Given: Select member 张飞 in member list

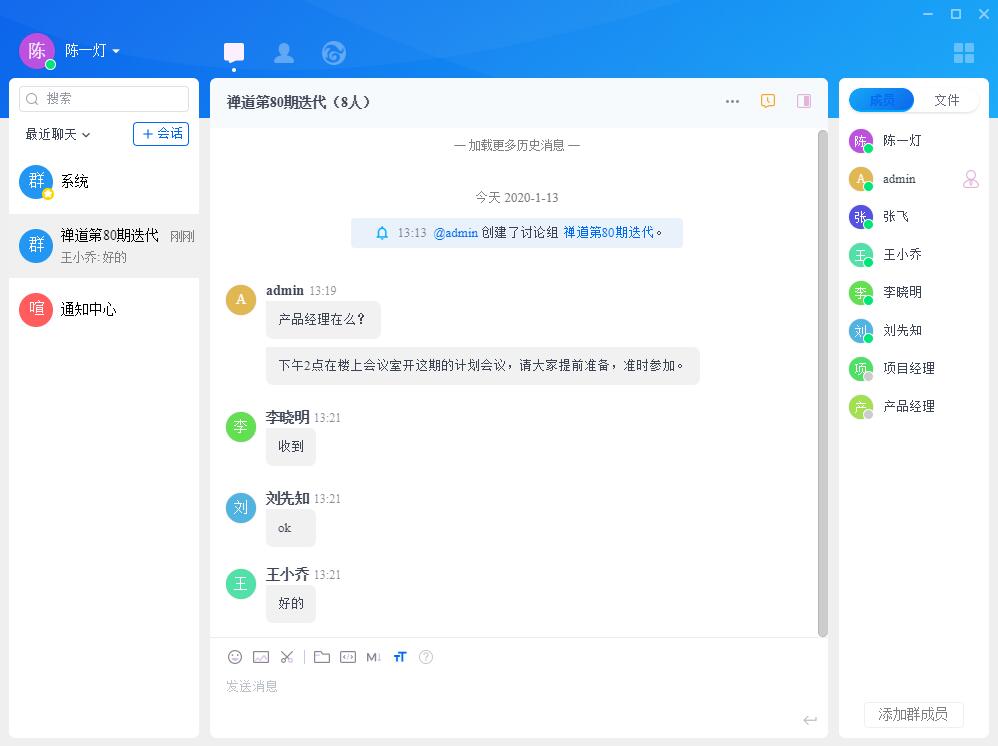Looking at the screenshot, I should [x=913, y=216].
